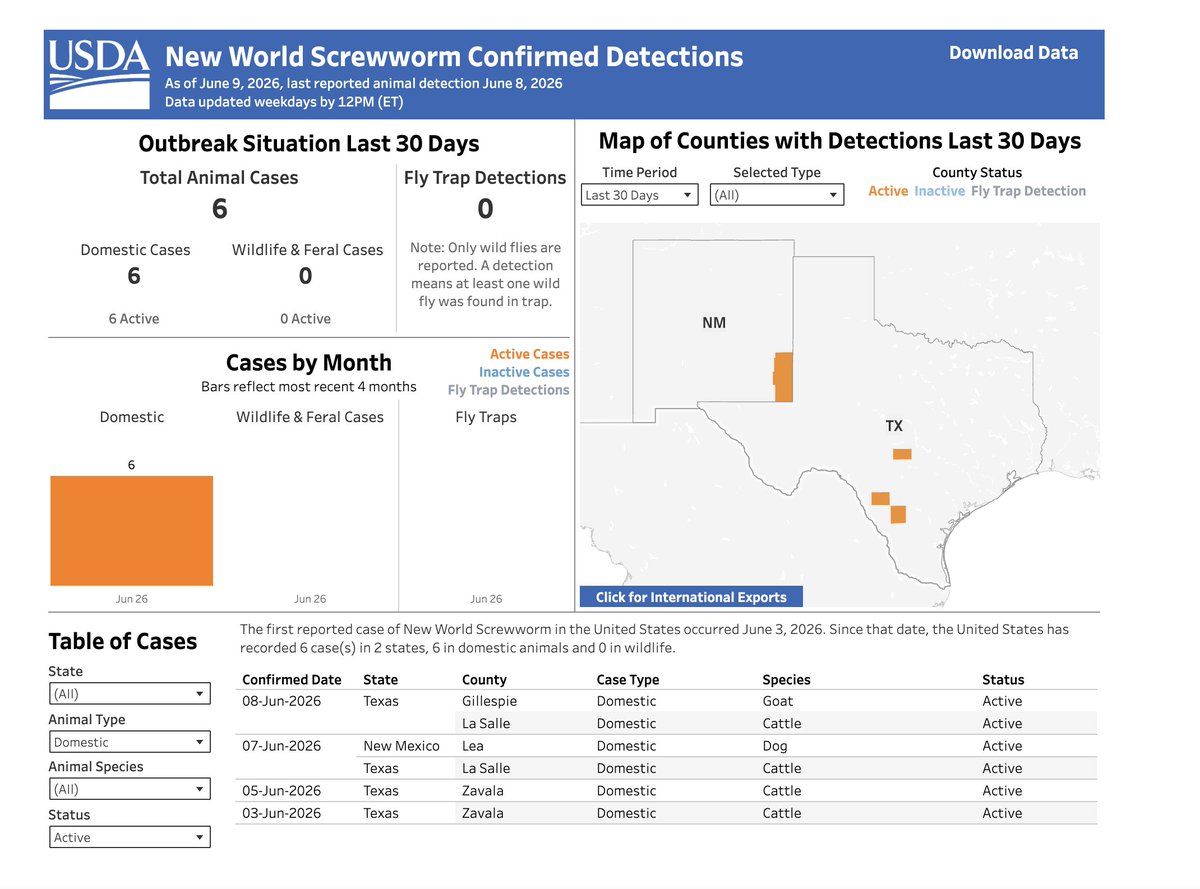This screenshot has width=1200, height=889.
Task: Click the Domestic Cases summary label
Action: 135,250
